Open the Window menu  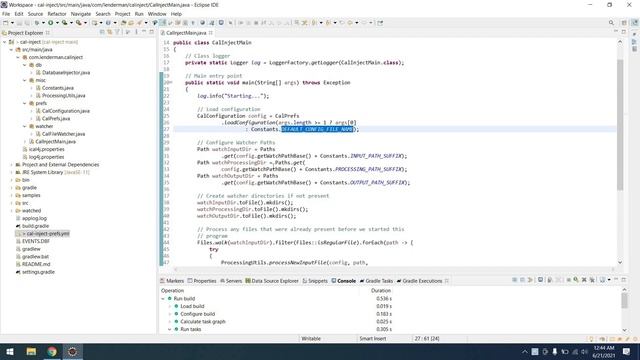click(x=157, y=14)
